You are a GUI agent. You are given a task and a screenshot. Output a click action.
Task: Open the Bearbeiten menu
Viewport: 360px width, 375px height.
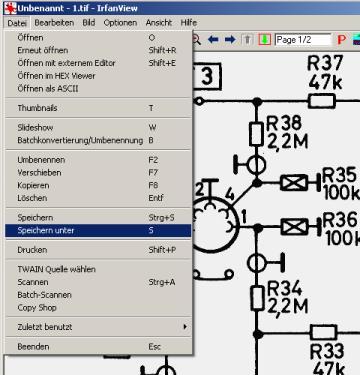click(54, 23)
